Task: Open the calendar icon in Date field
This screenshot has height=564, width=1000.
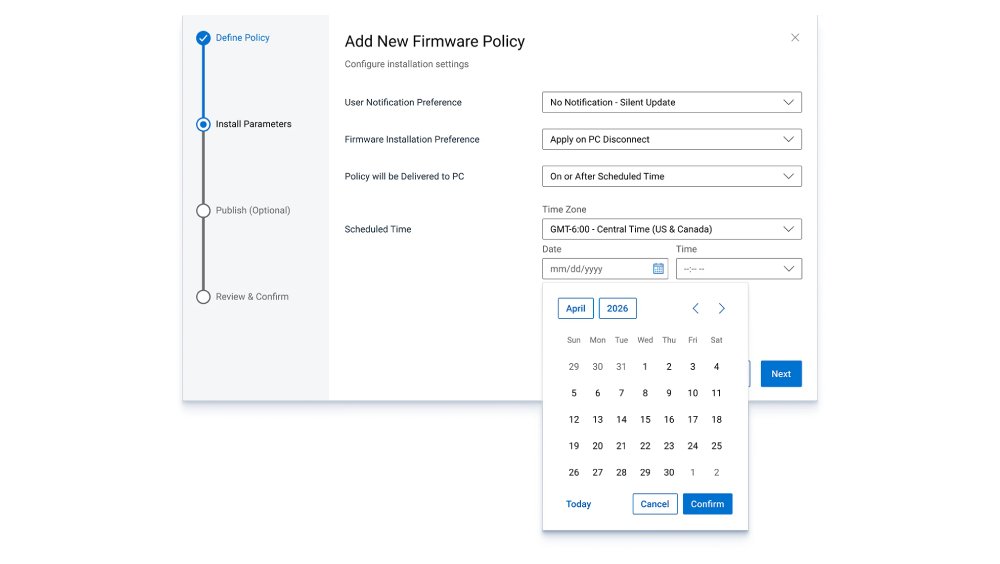Action: 658,269
